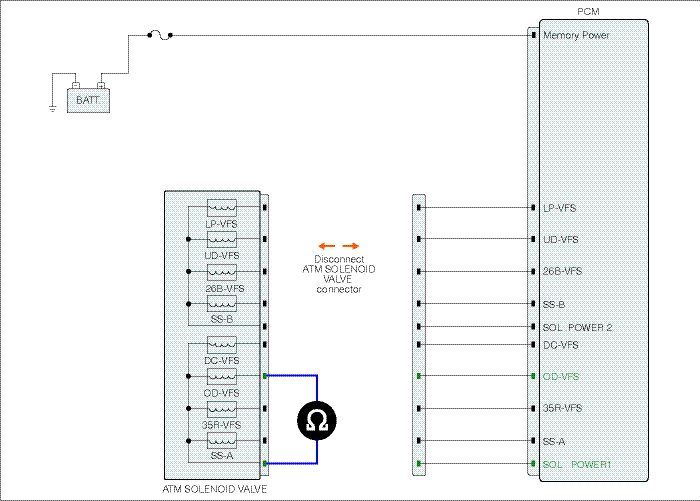Click the SS-B label inside the PCM

click(x=554, y=305)
